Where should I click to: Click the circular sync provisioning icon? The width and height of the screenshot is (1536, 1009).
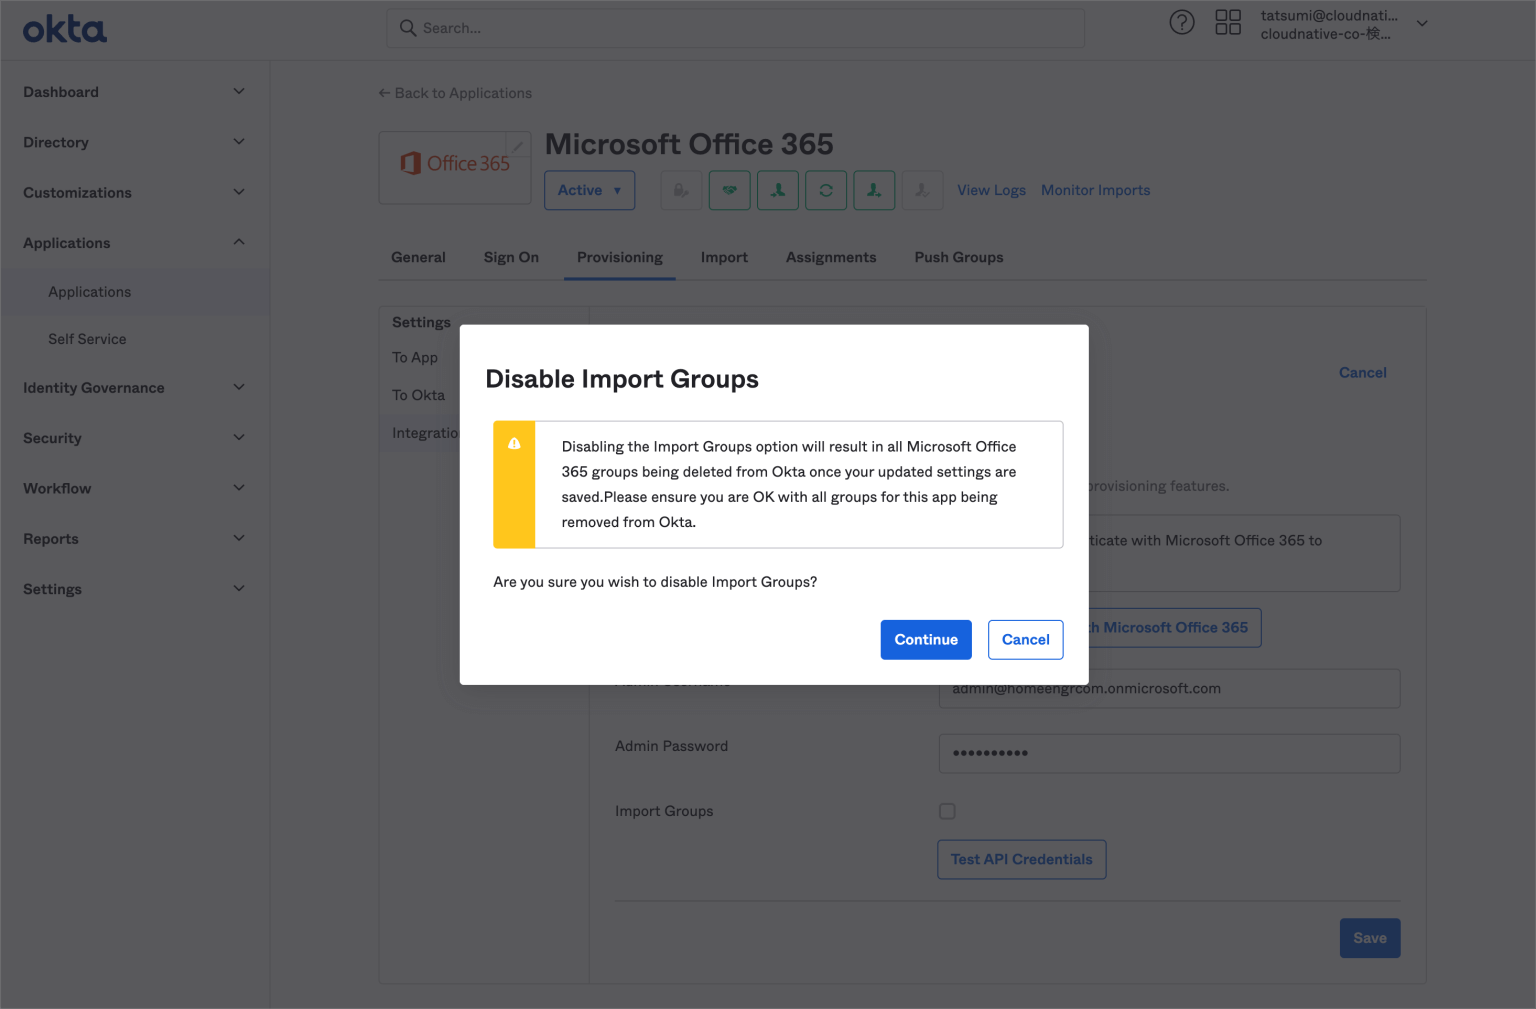[x=826, y=190]
